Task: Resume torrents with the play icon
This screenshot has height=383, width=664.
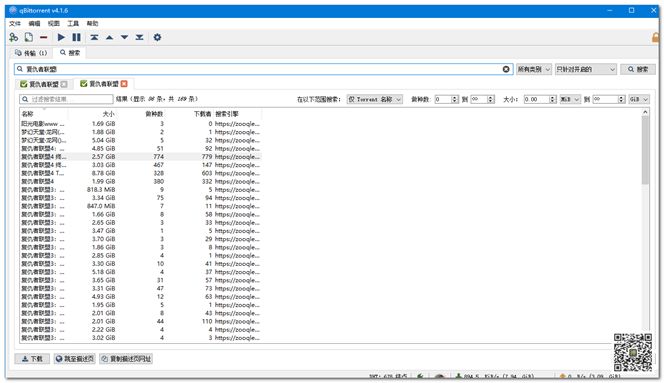Action: [x=61, y=38]
